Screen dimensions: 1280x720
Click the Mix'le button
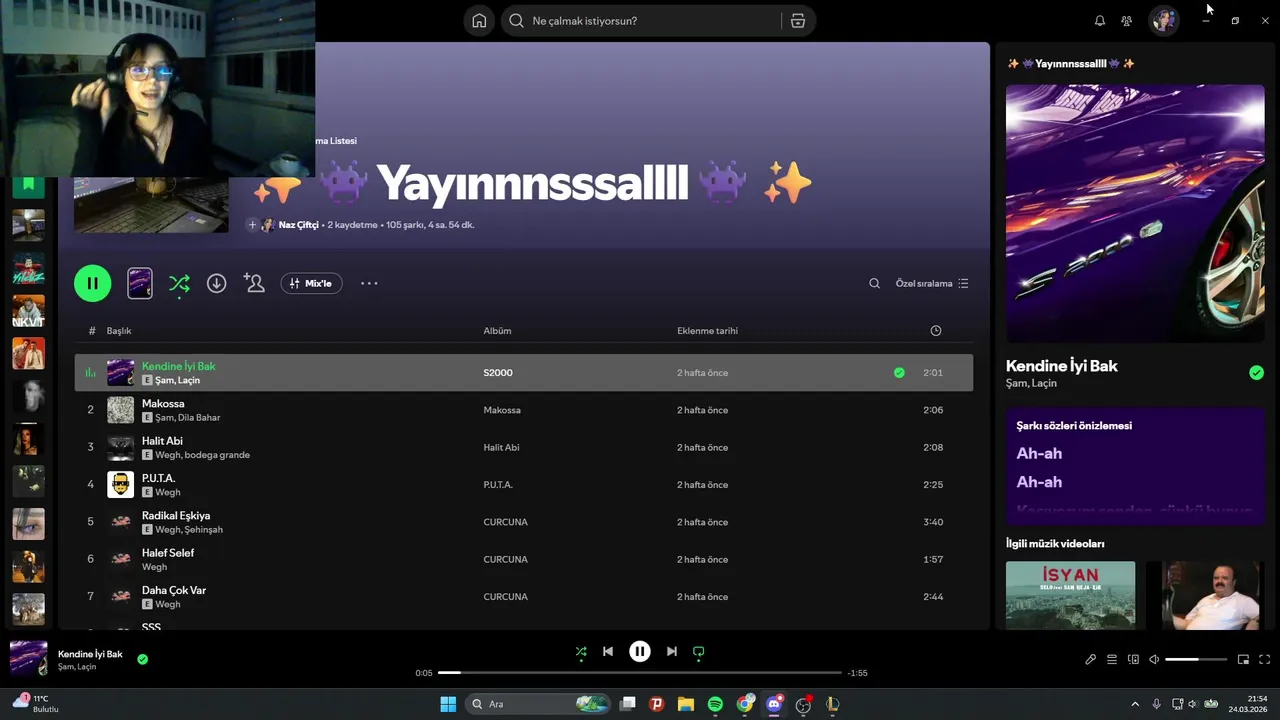pyautogui.click(x=311, y=283)
